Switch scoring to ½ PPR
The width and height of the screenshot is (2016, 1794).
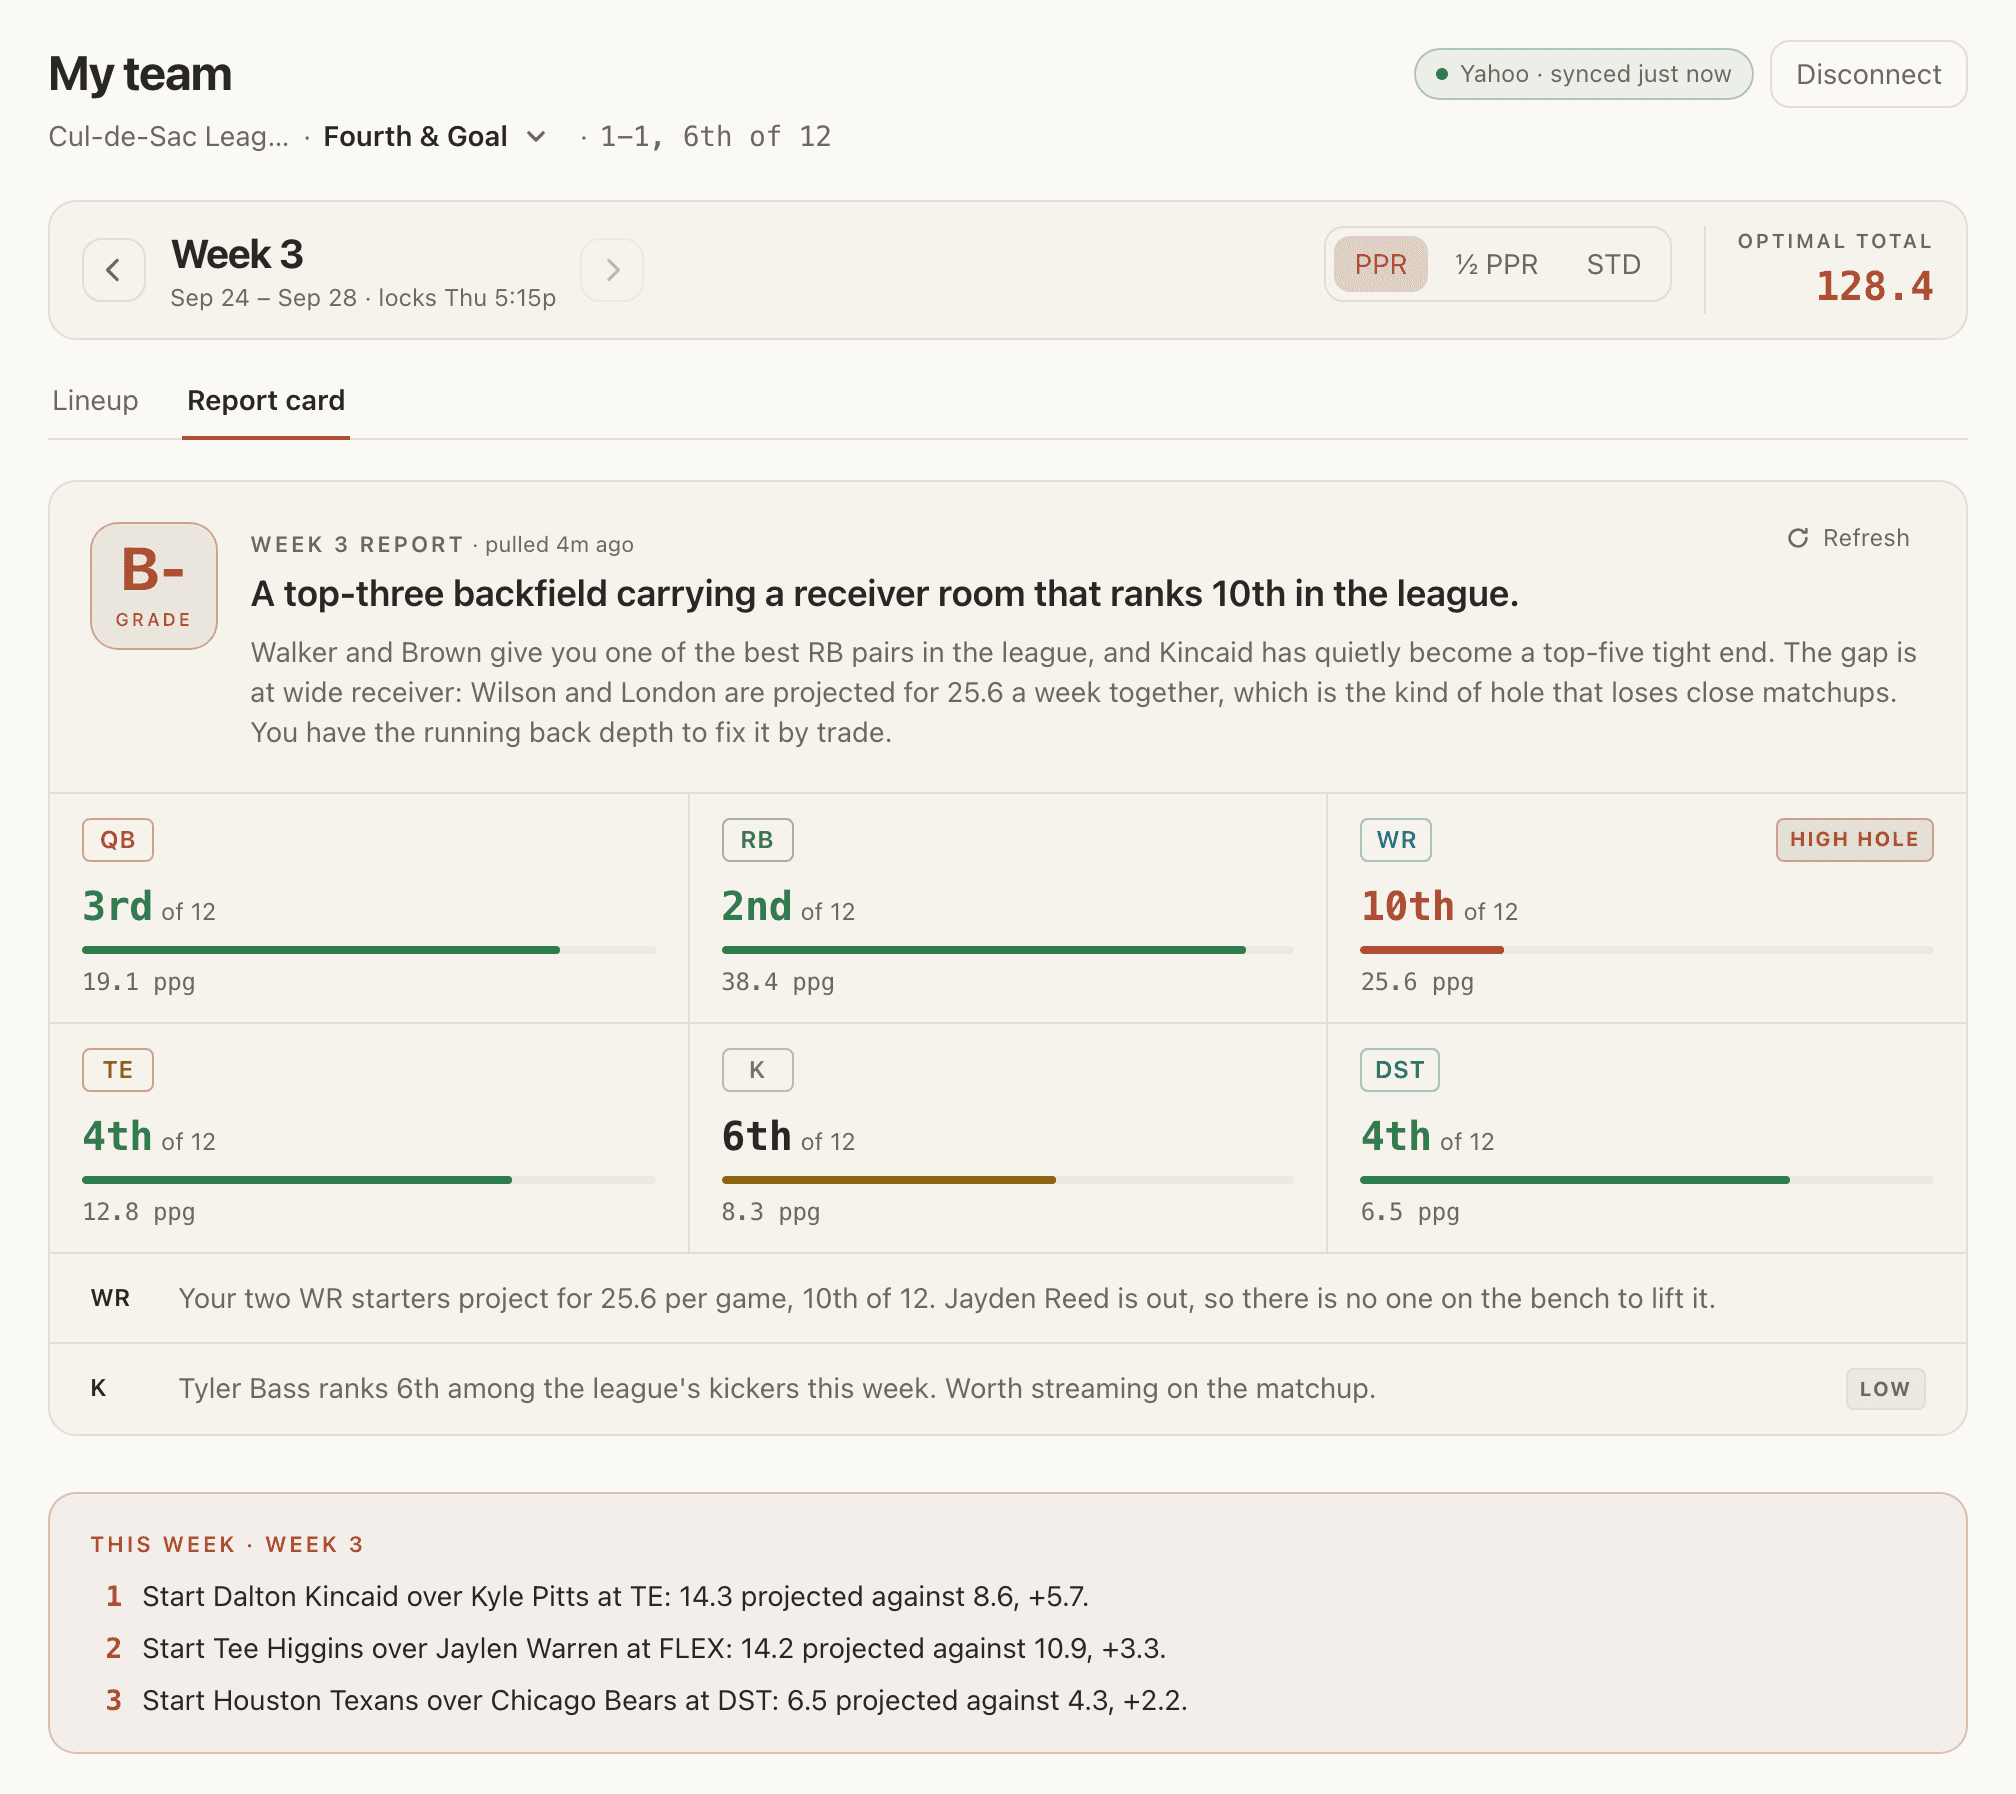1497,264
